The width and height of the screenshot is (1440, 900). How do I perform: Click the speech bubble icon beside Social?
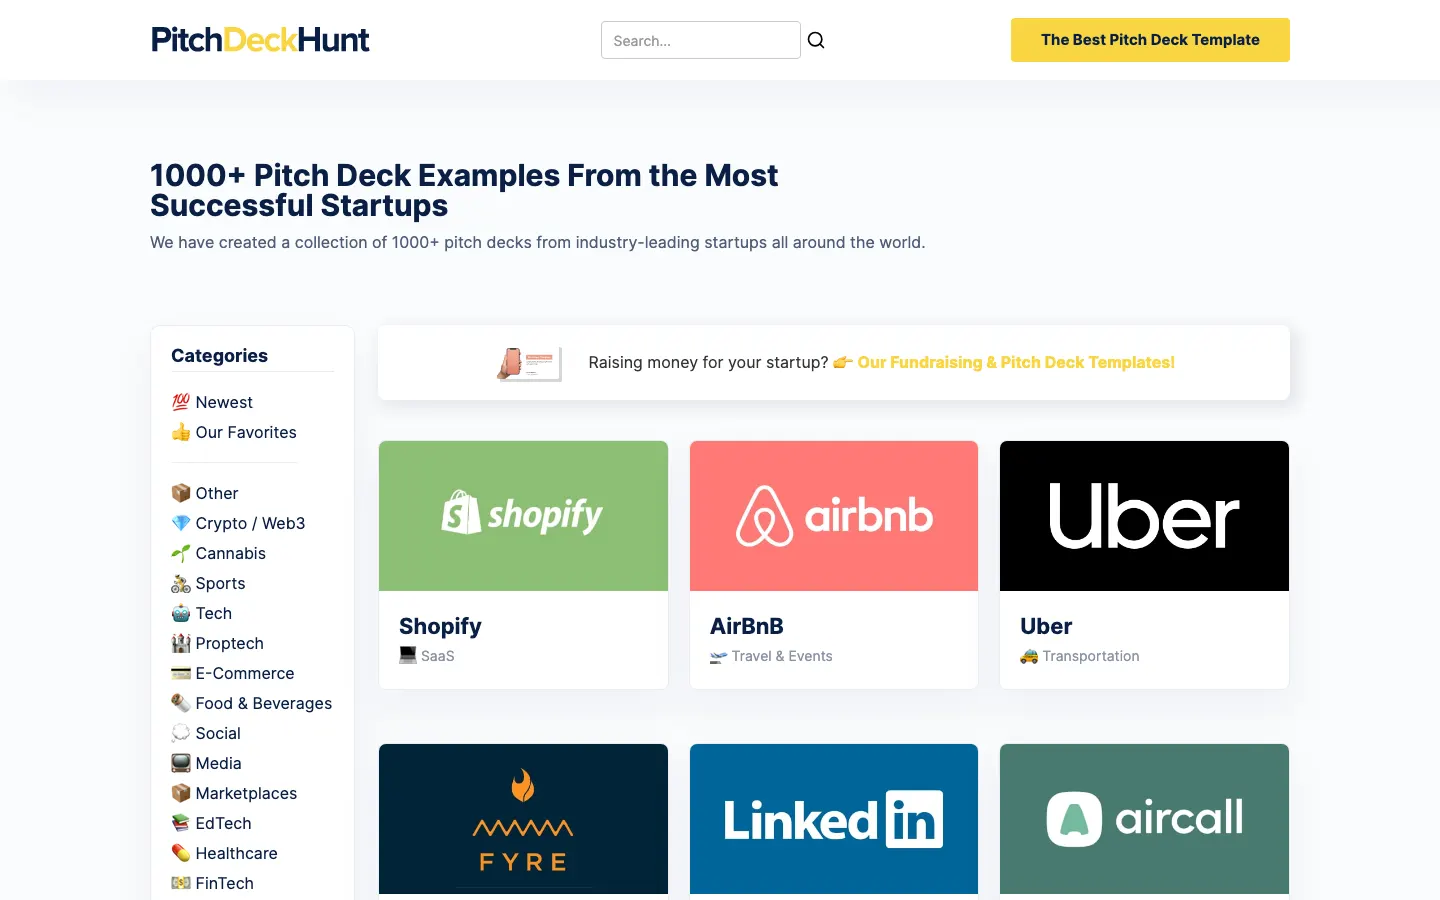[x=180, y=733]
